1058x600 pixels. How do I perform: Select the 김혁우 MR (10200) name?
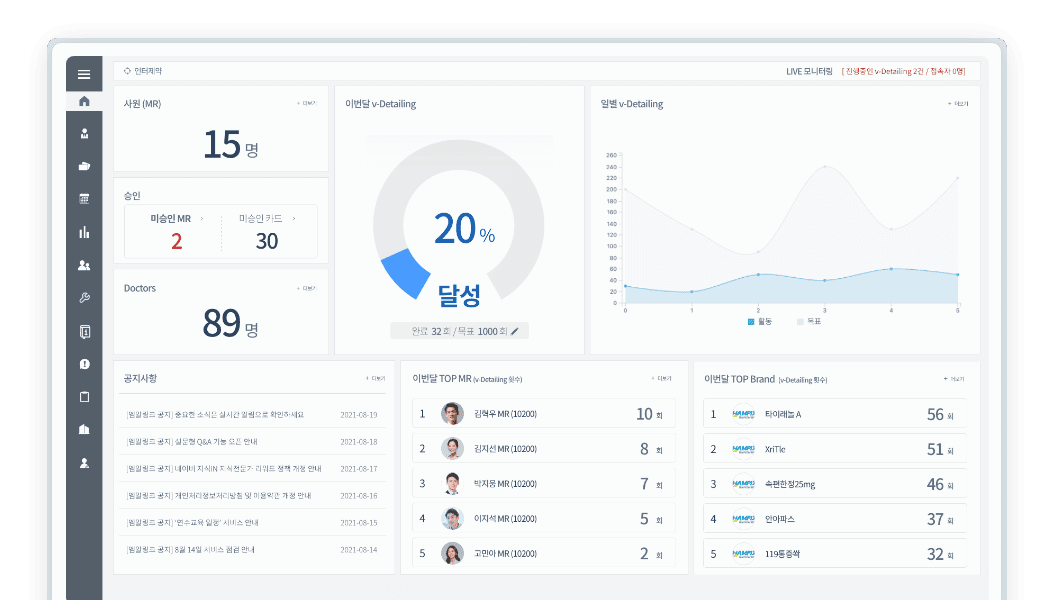505,414
